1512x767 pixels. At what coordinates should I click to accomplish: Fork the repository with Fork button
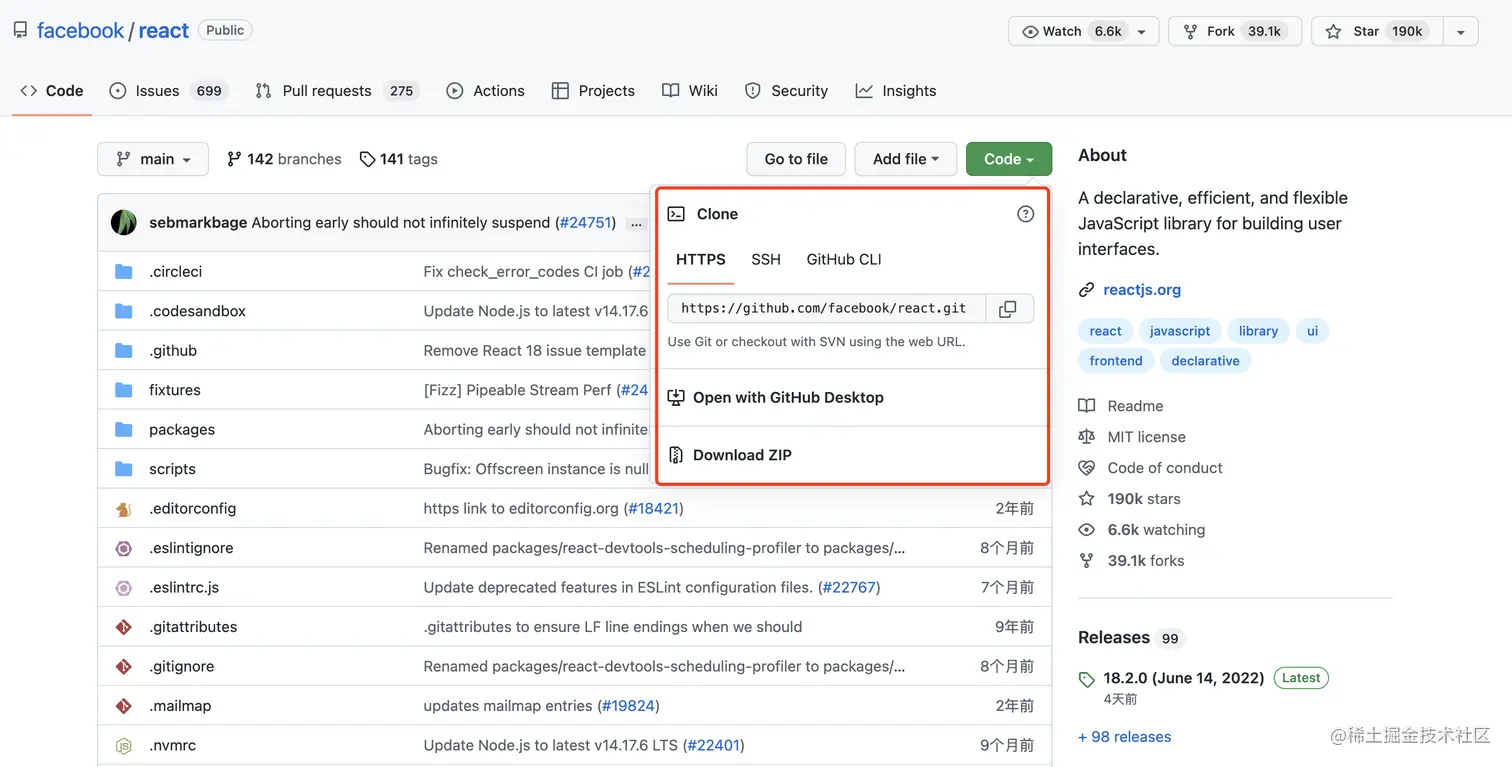point(1234,32)
